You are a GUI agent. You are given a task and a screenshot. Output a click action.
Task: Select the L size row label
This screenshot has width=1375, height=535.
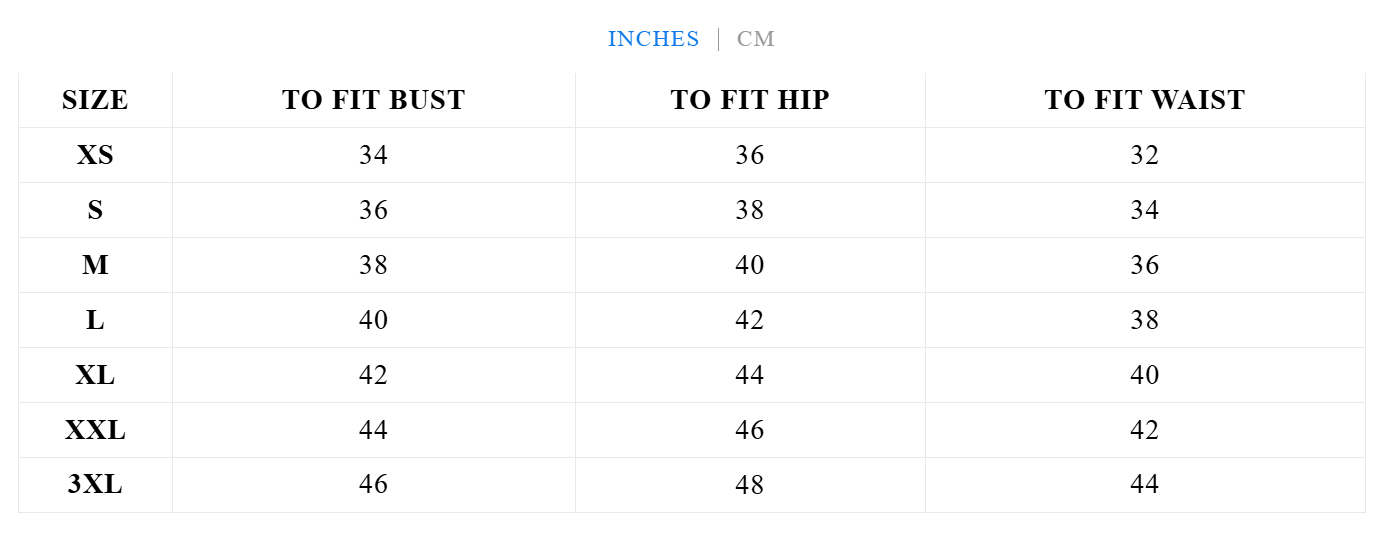coord(95,320)
